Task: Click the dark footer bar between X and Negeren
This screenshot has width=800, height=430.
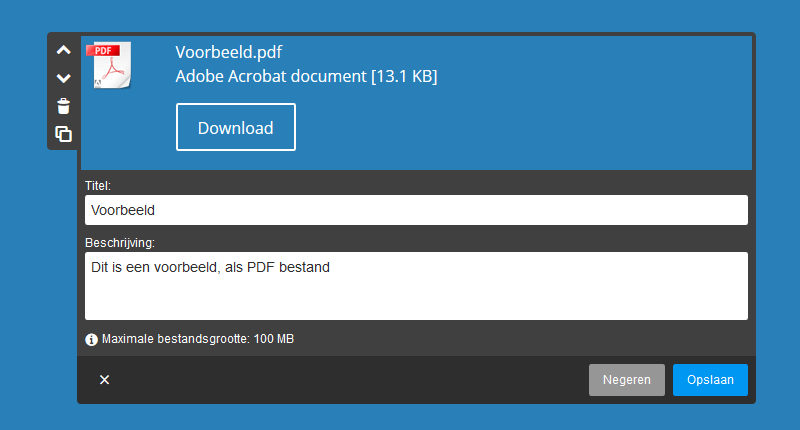Action: point(347,380)
